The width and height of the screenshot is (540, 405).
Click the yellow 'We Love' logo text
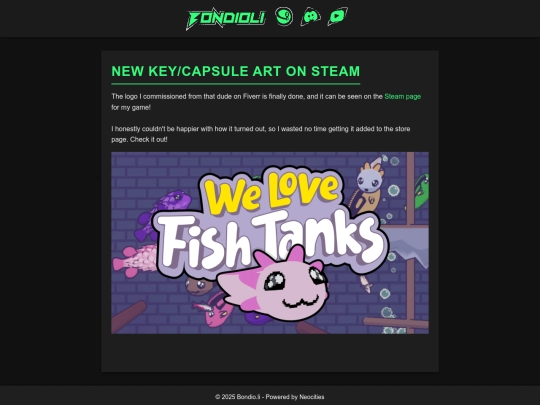click(272, 193)
